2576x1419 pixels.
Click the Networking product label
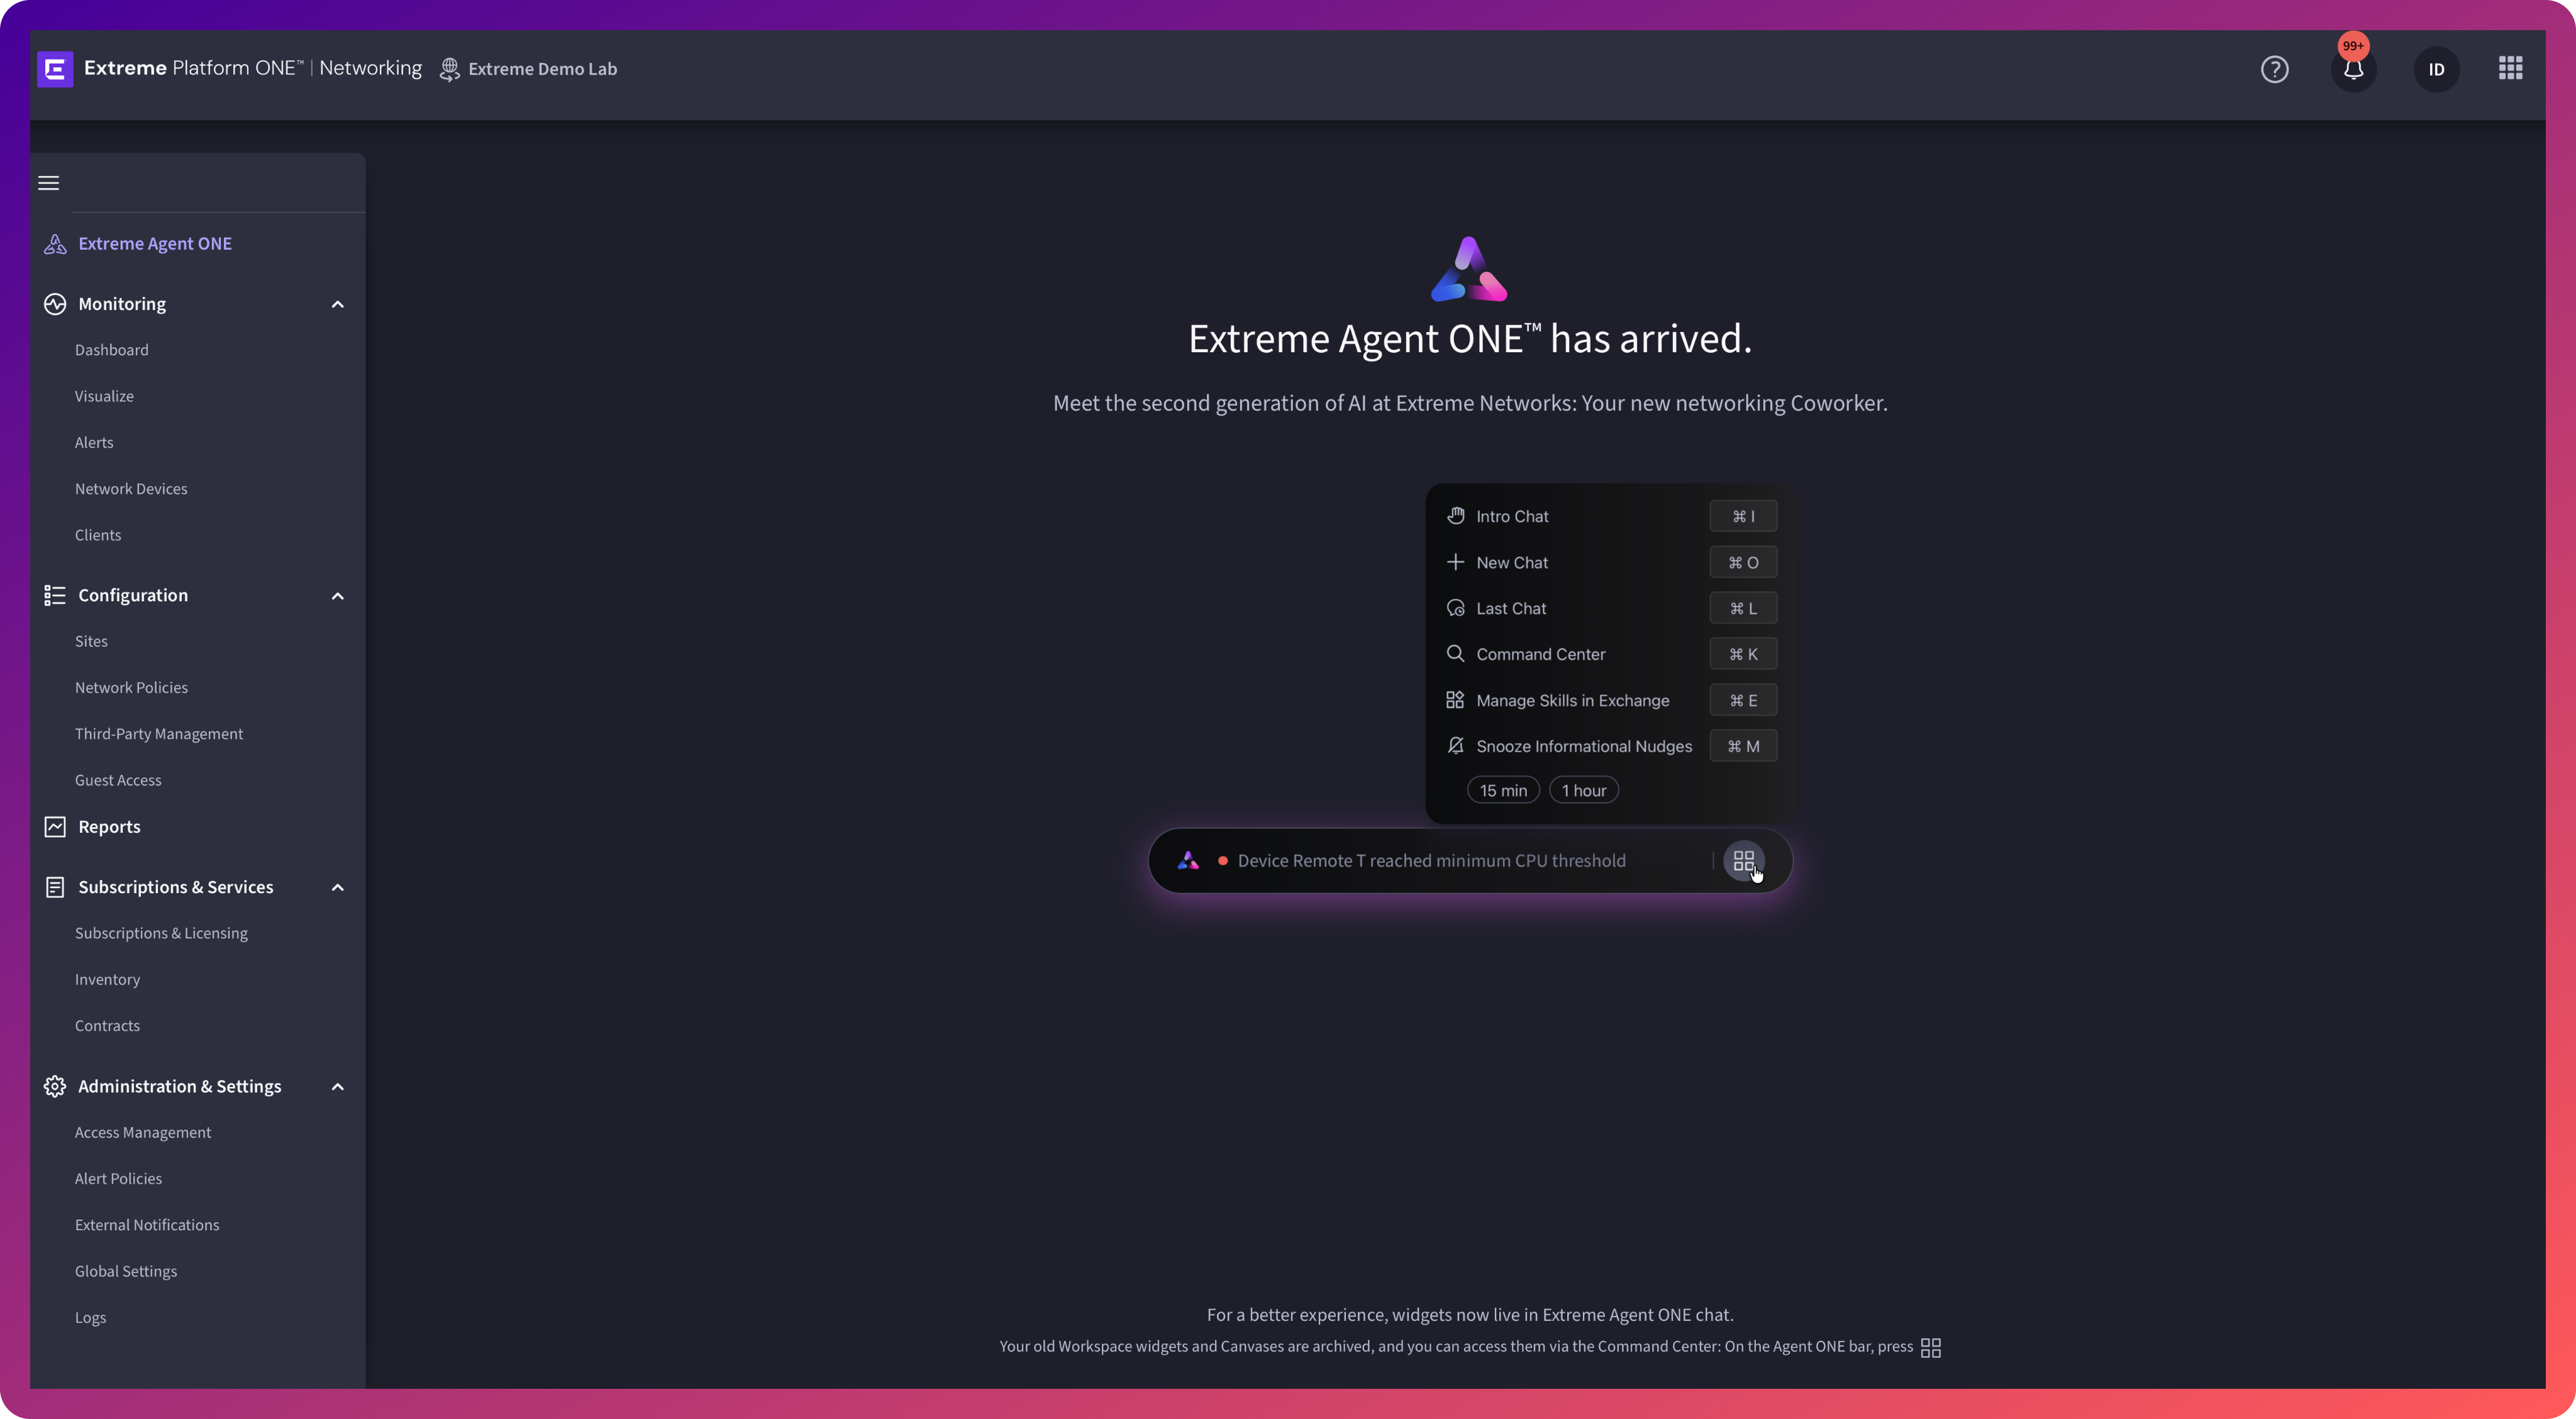(x=370, y=68)
